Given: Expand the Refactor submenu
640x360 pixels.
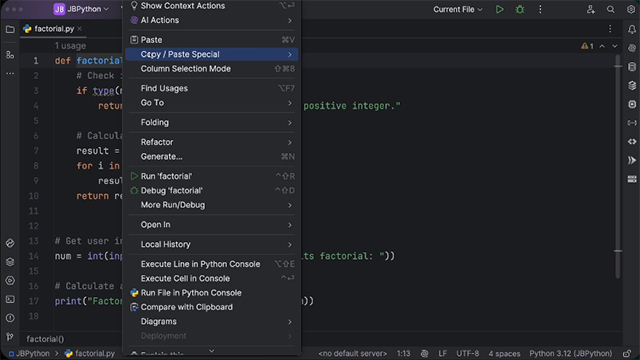Looking at the screenshot, I should (x=212, y=142).
